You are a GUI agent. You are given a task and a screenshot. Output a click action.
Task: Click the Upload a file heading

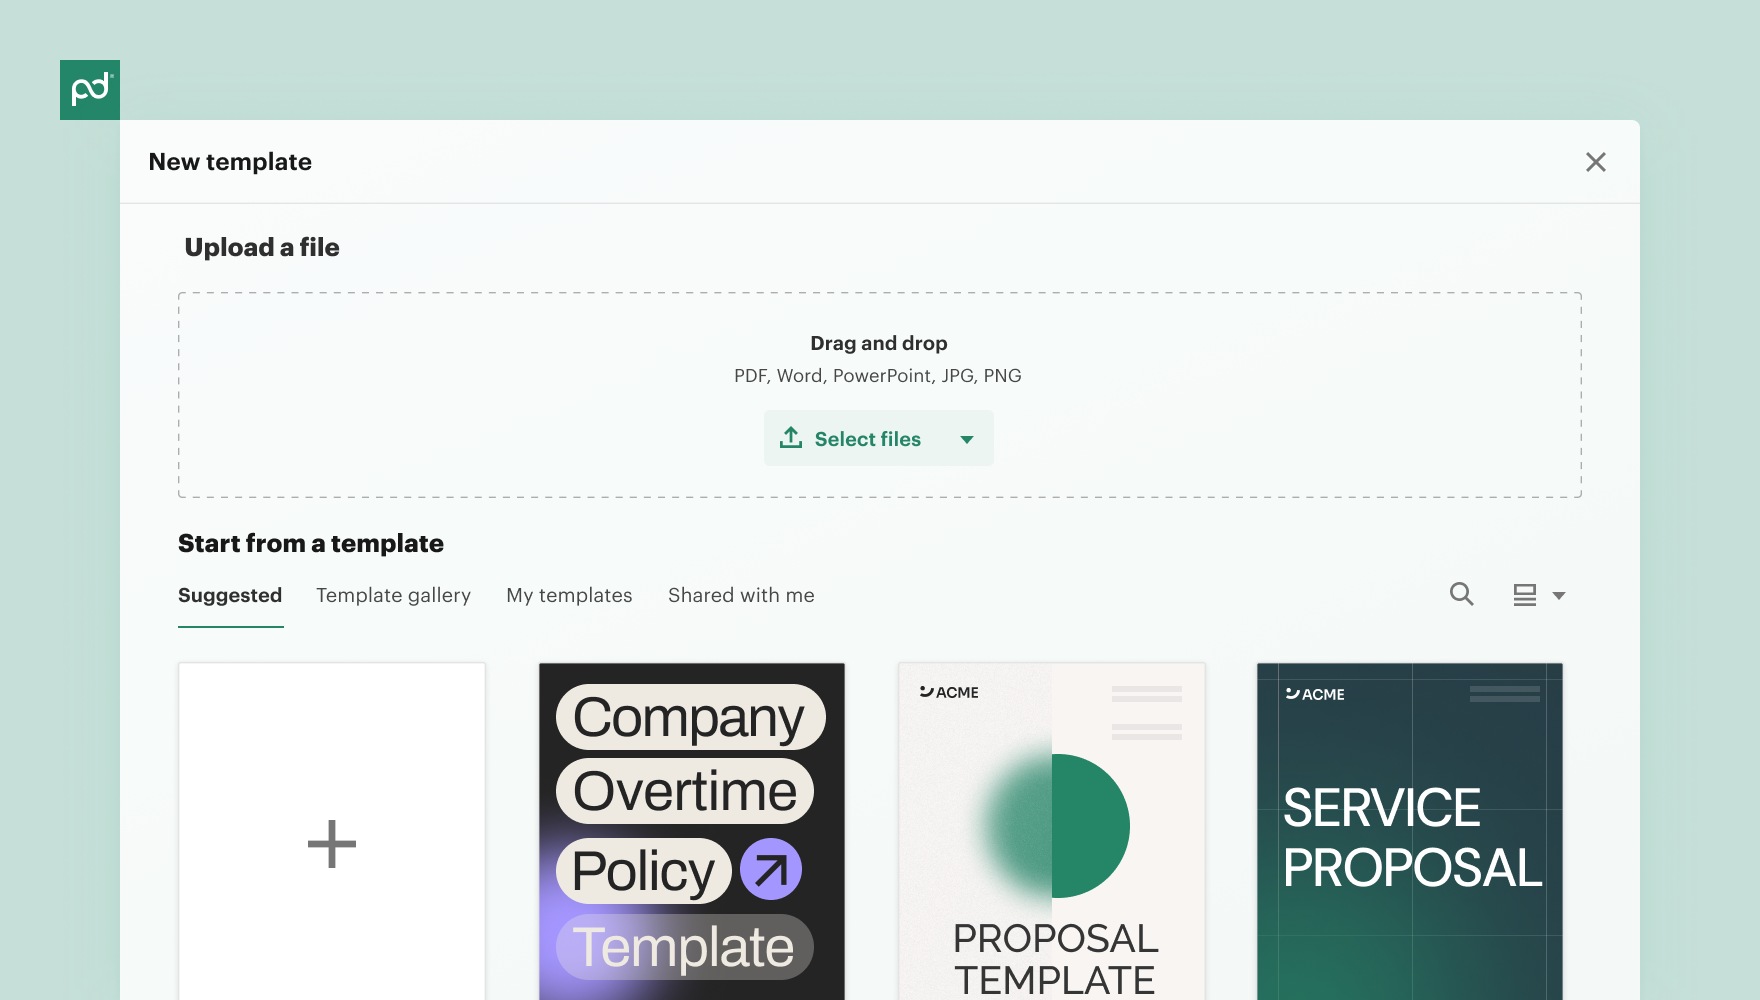click(262, 247)
